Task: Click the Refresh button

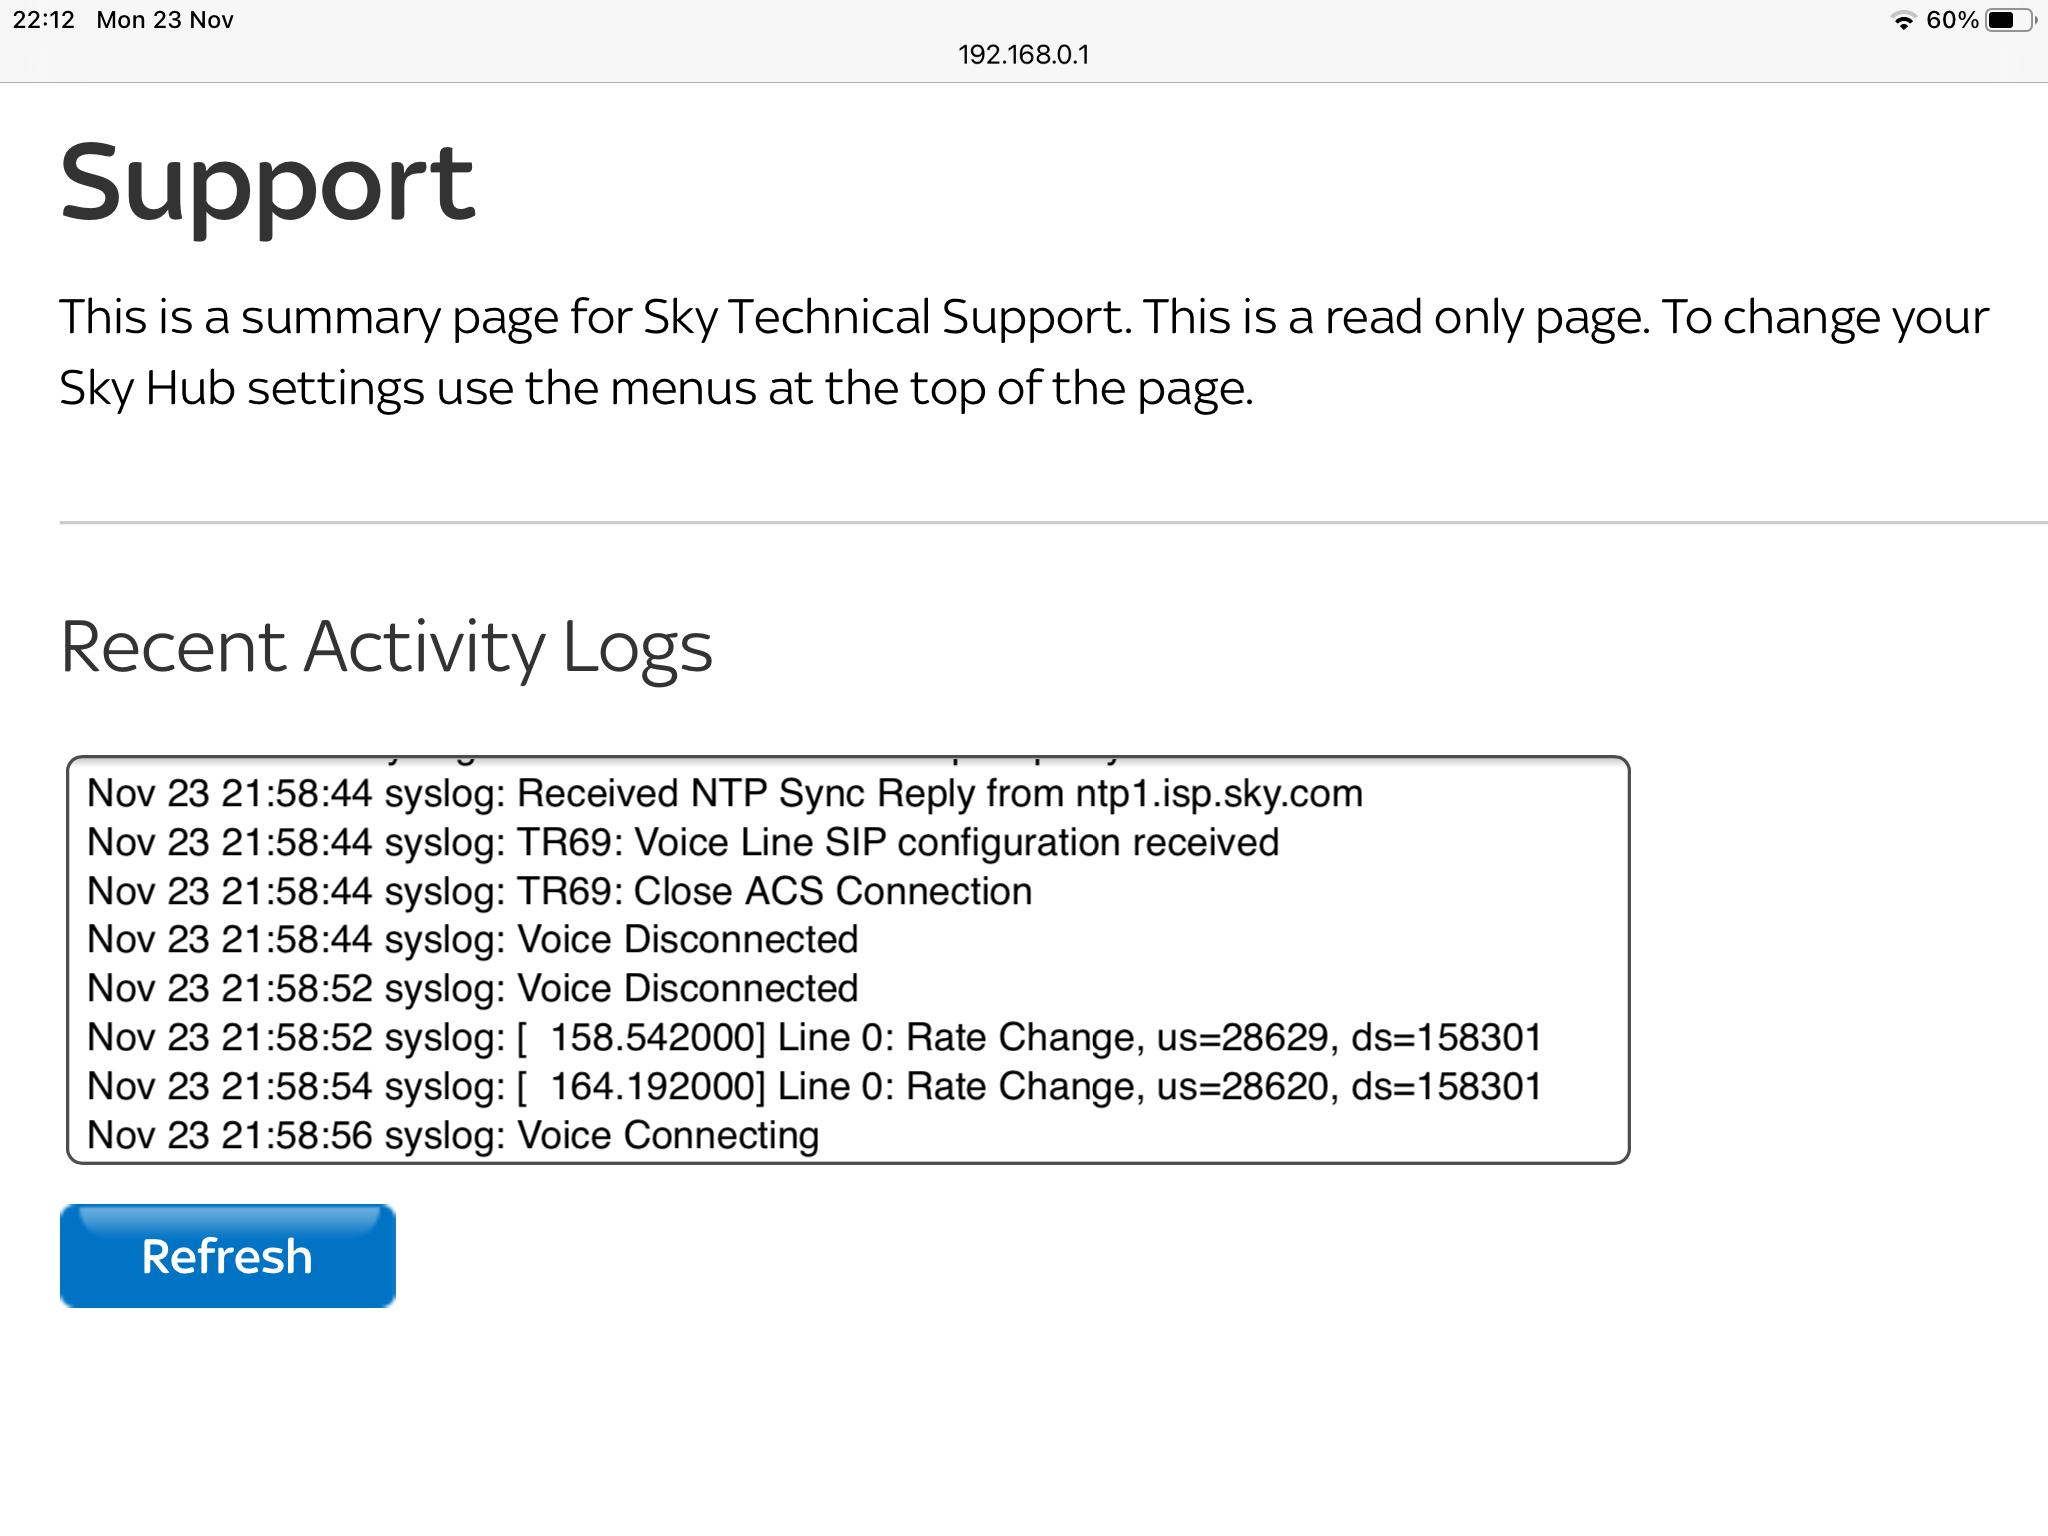Action: 226,1255
